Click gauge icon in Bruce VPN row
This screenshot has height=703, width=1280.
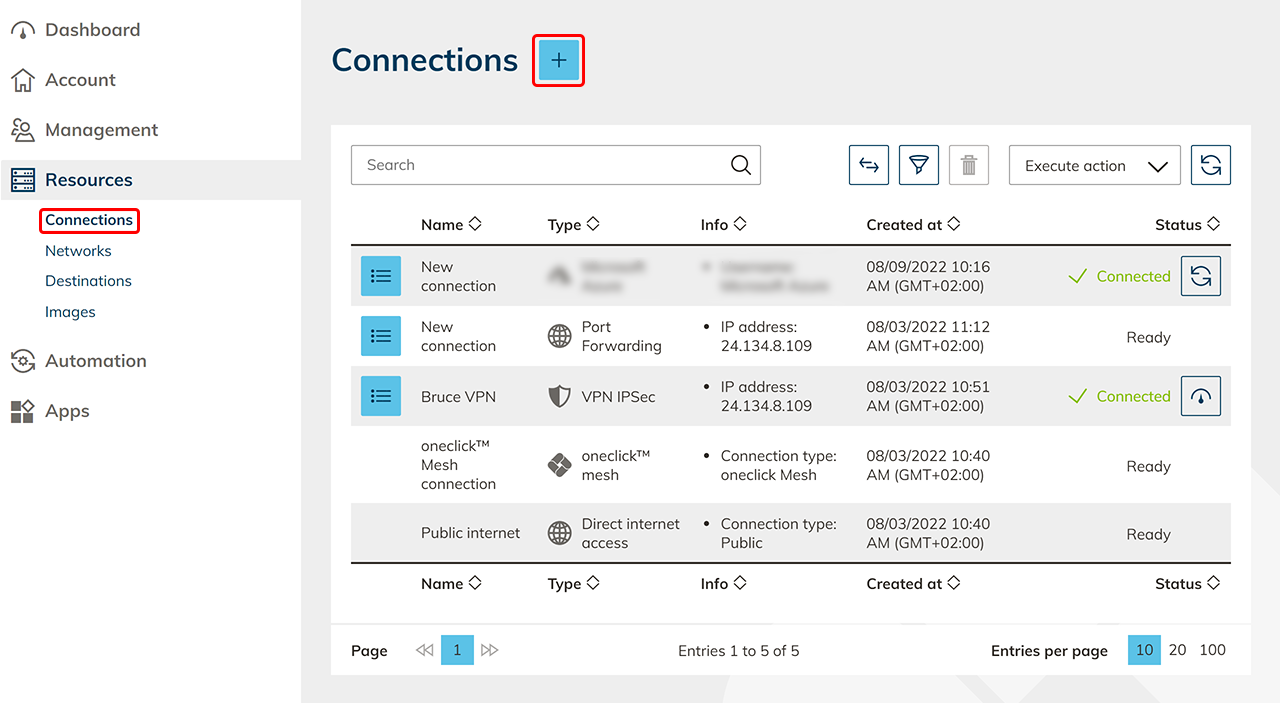coord(1200,396)
